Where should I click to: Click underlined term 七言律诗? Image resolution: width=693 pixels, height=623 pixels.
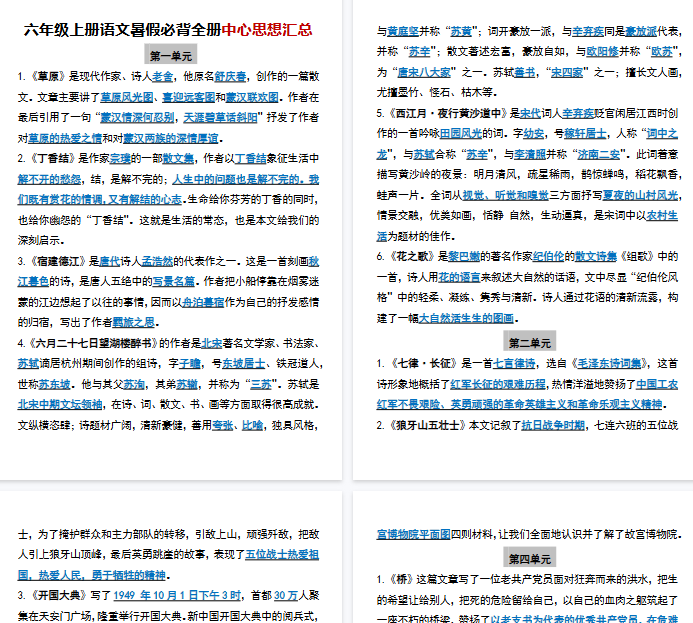point(514,364)
